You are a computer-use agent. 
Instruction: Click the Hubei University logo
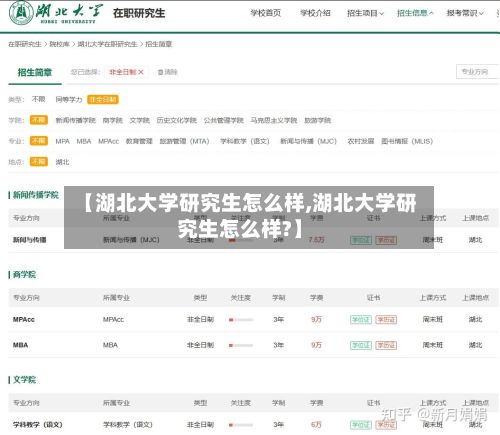click(55, 13)
